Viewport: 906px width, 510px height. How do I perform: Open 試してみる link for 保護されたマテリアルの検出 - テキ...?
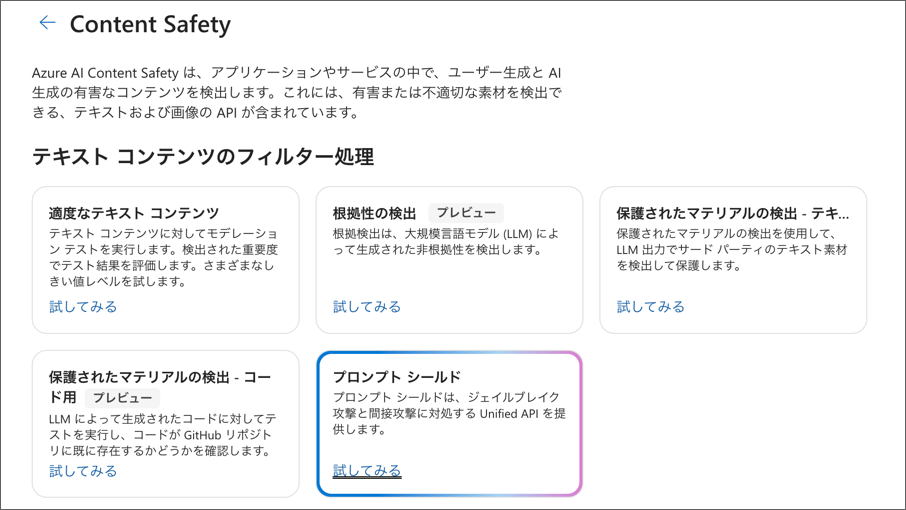tap(651, 307)
